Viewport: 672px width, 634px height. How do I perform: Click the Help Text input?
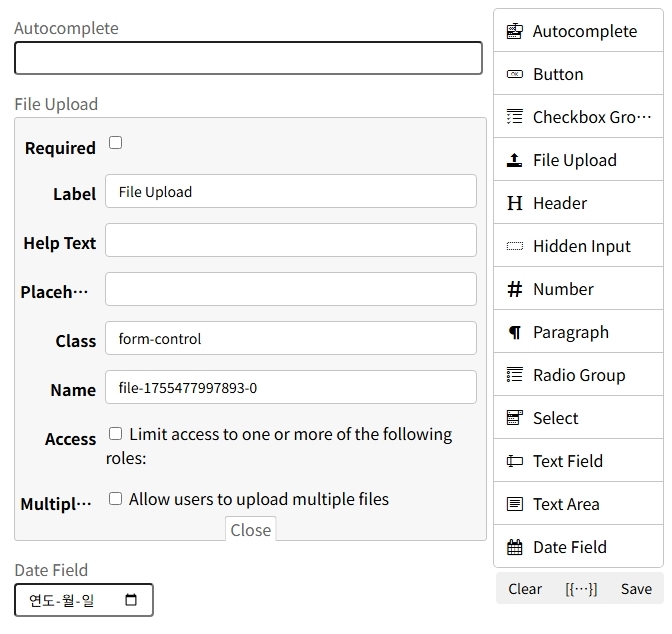point(291,240)
